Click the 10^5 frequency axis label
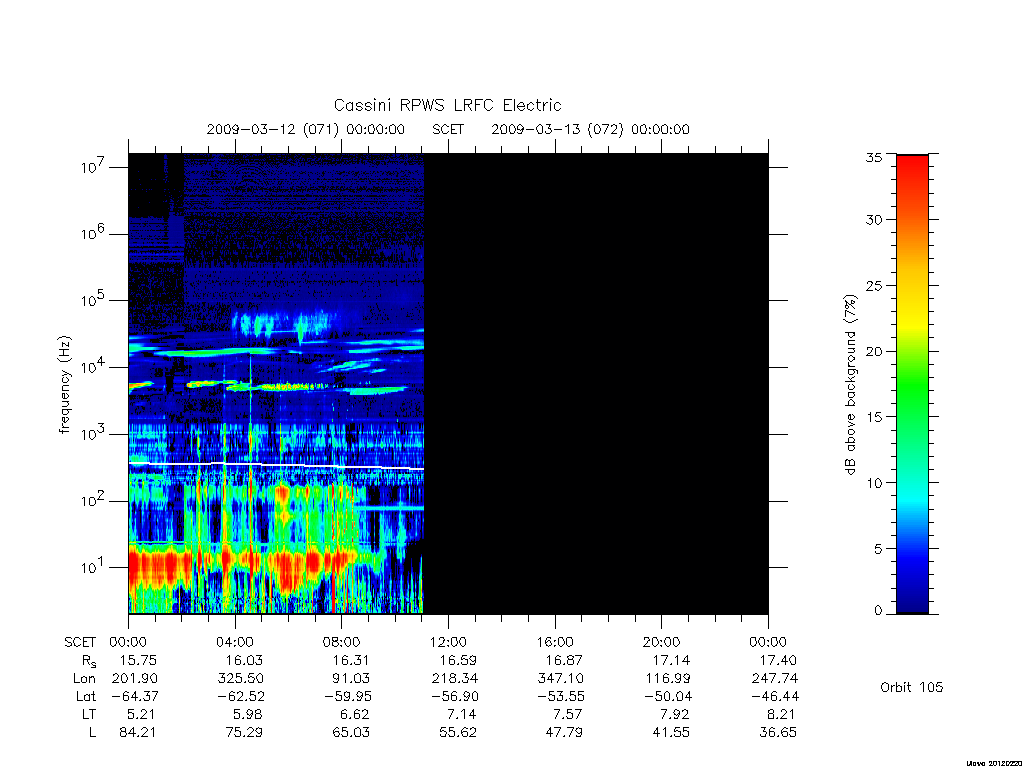This screenshot has height=768, width=1024. (92, 300)
